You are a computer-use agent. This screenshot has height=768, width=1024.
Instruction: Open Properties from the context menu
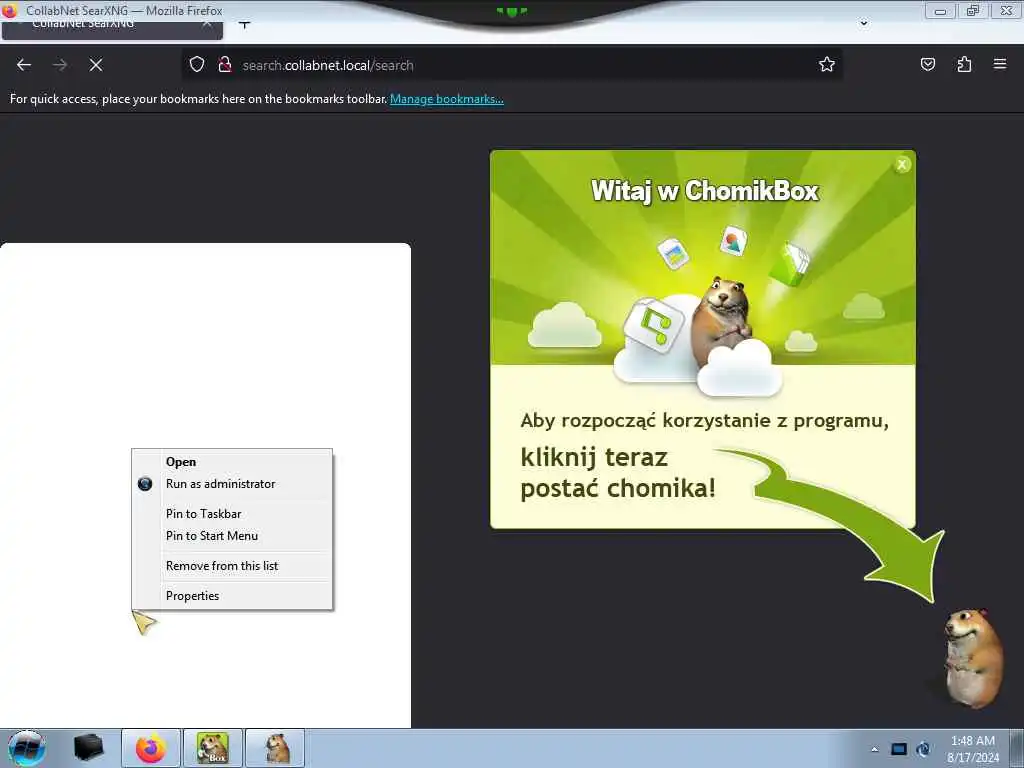232,596
